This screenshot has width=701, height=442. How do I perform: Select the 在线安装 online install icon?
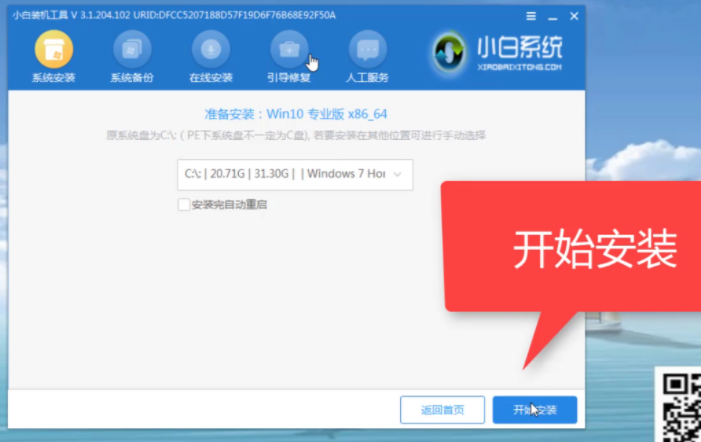(211, 50)
